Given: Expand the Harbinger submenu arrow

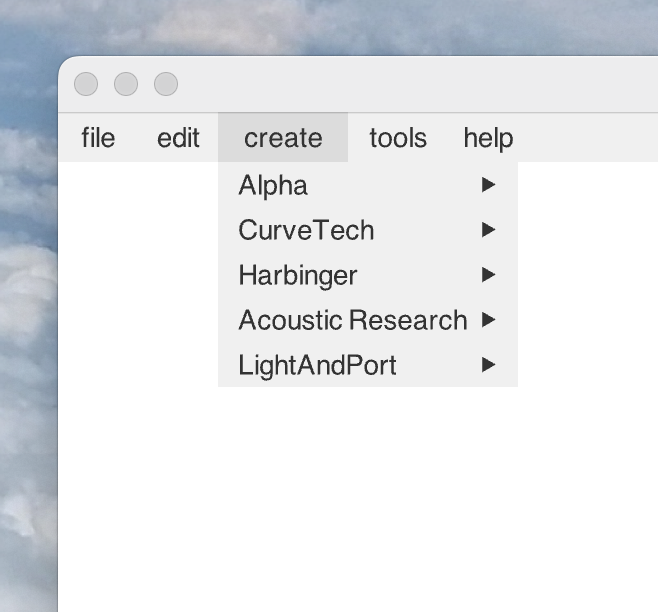Looking at the screenshot, I should (x=488, y=275).
